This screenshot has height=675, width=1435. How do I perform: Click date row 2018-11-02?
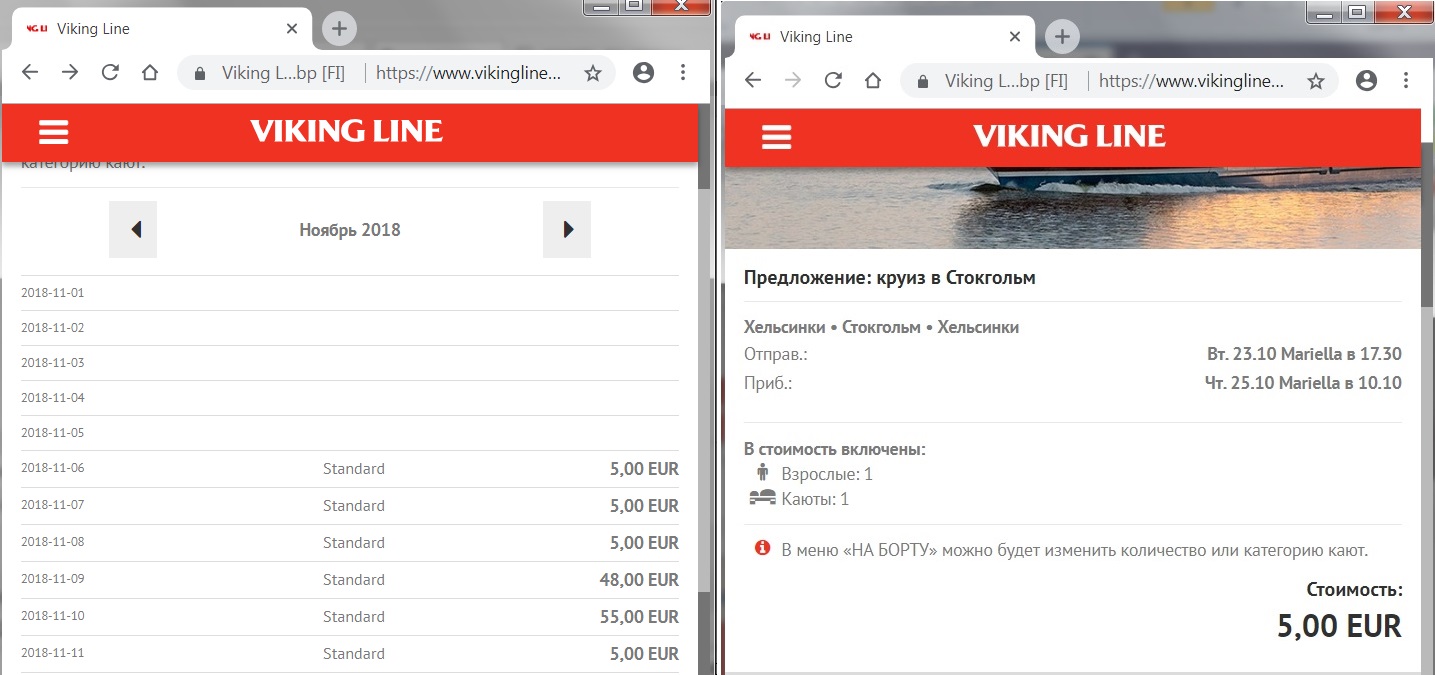pyautogui.click(x=350, y=328)
